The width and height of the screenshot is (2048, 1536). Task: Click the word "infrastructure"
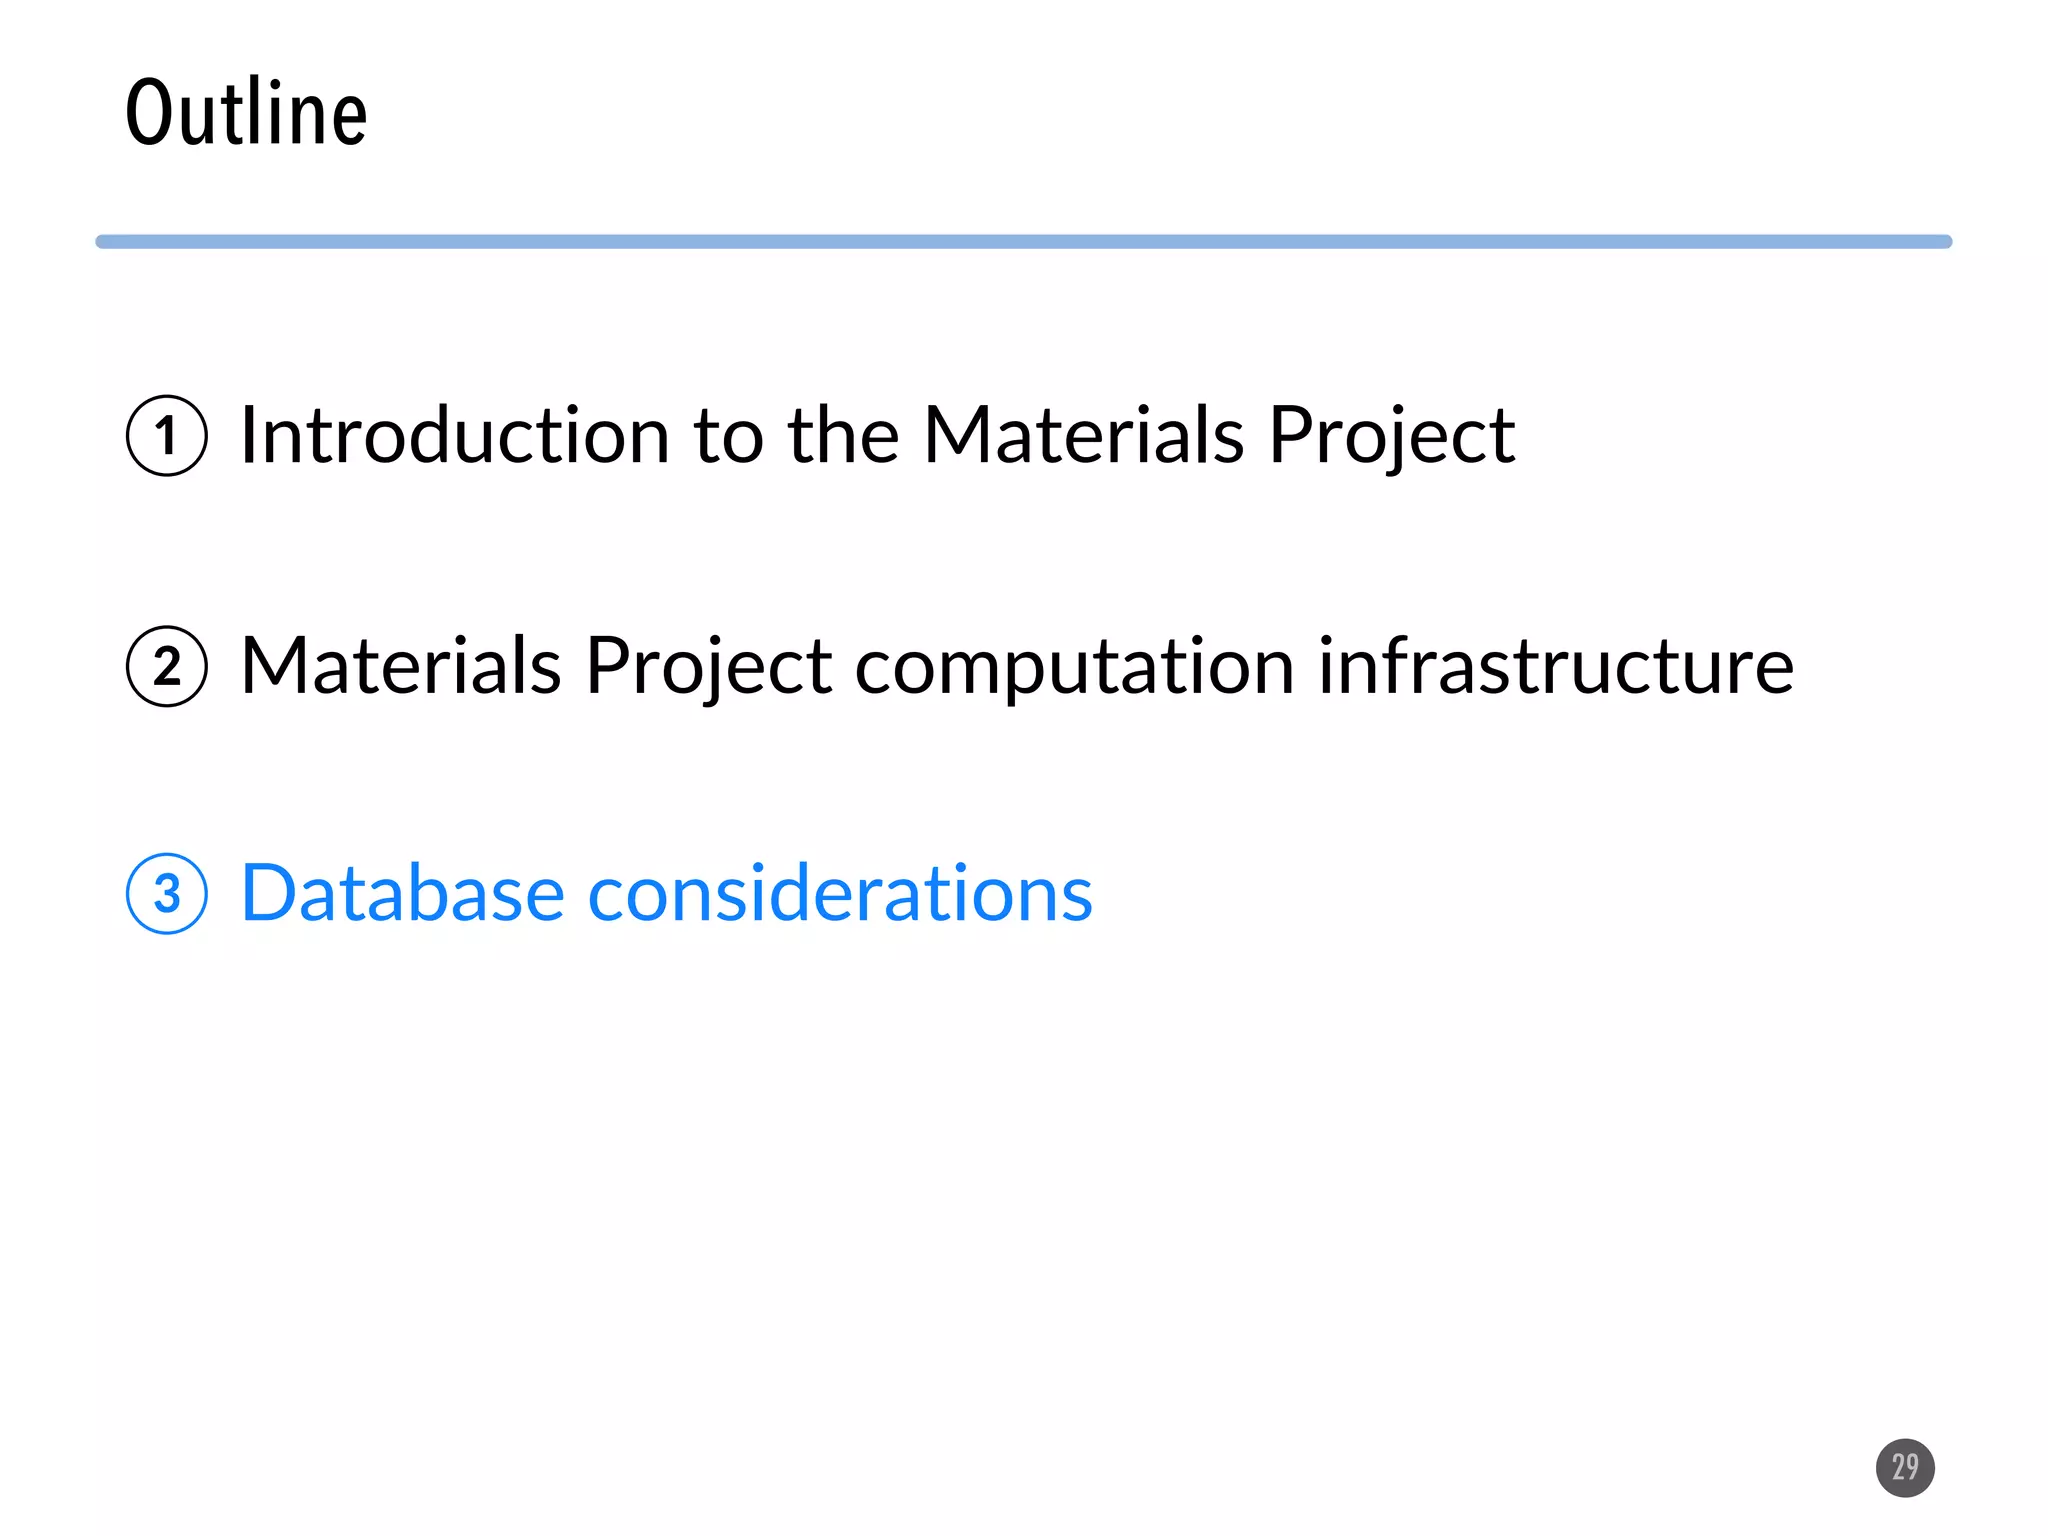(x=1555, y=666)
